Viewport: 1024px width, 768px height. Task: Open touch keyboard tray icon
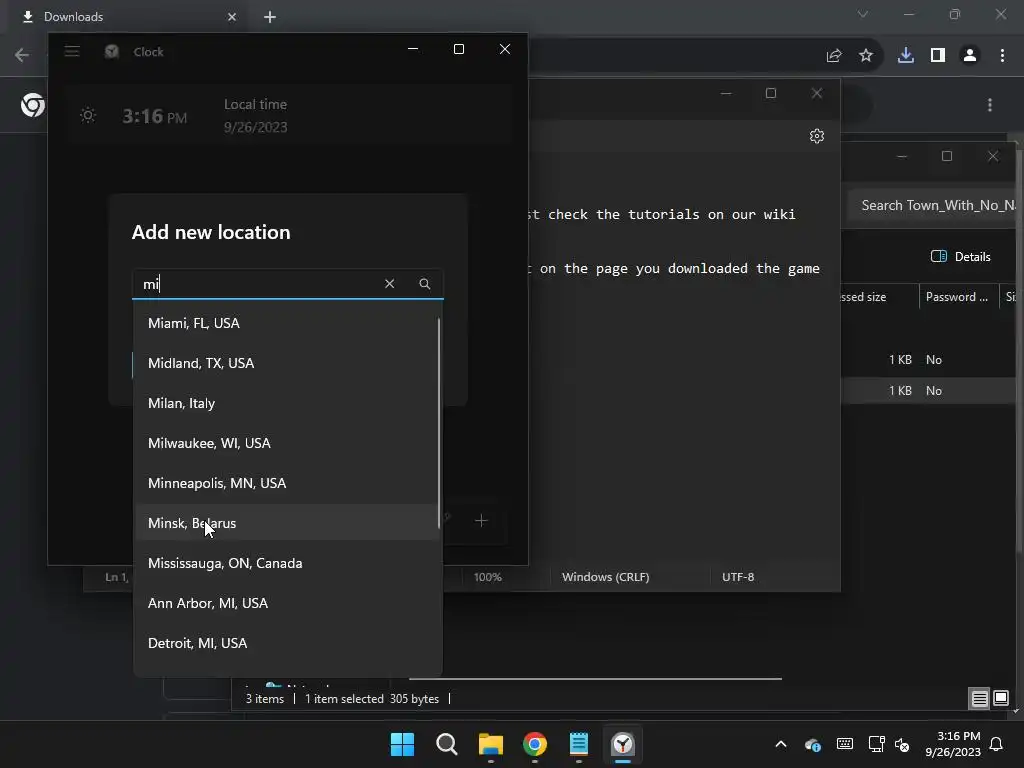tap(844, 744)
